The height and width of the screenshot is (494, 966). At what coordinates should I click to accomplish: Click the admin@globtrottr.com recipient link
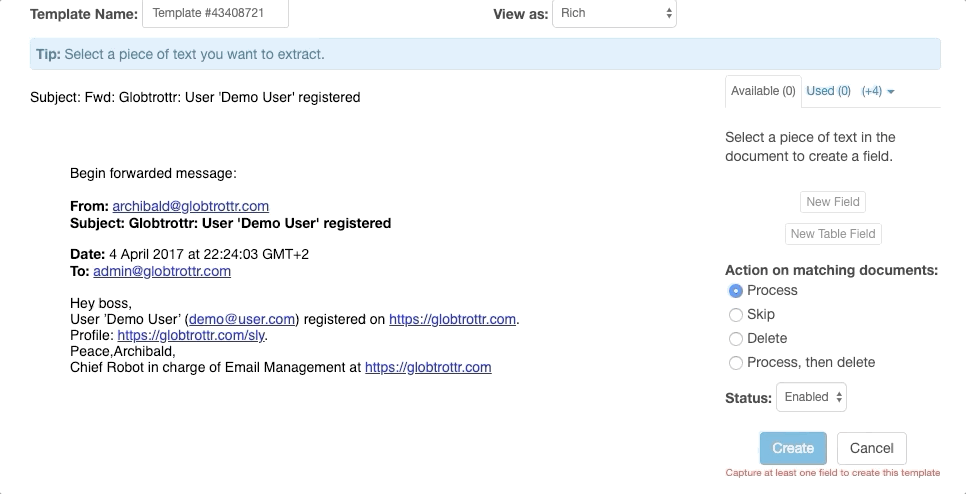(162, 271)
